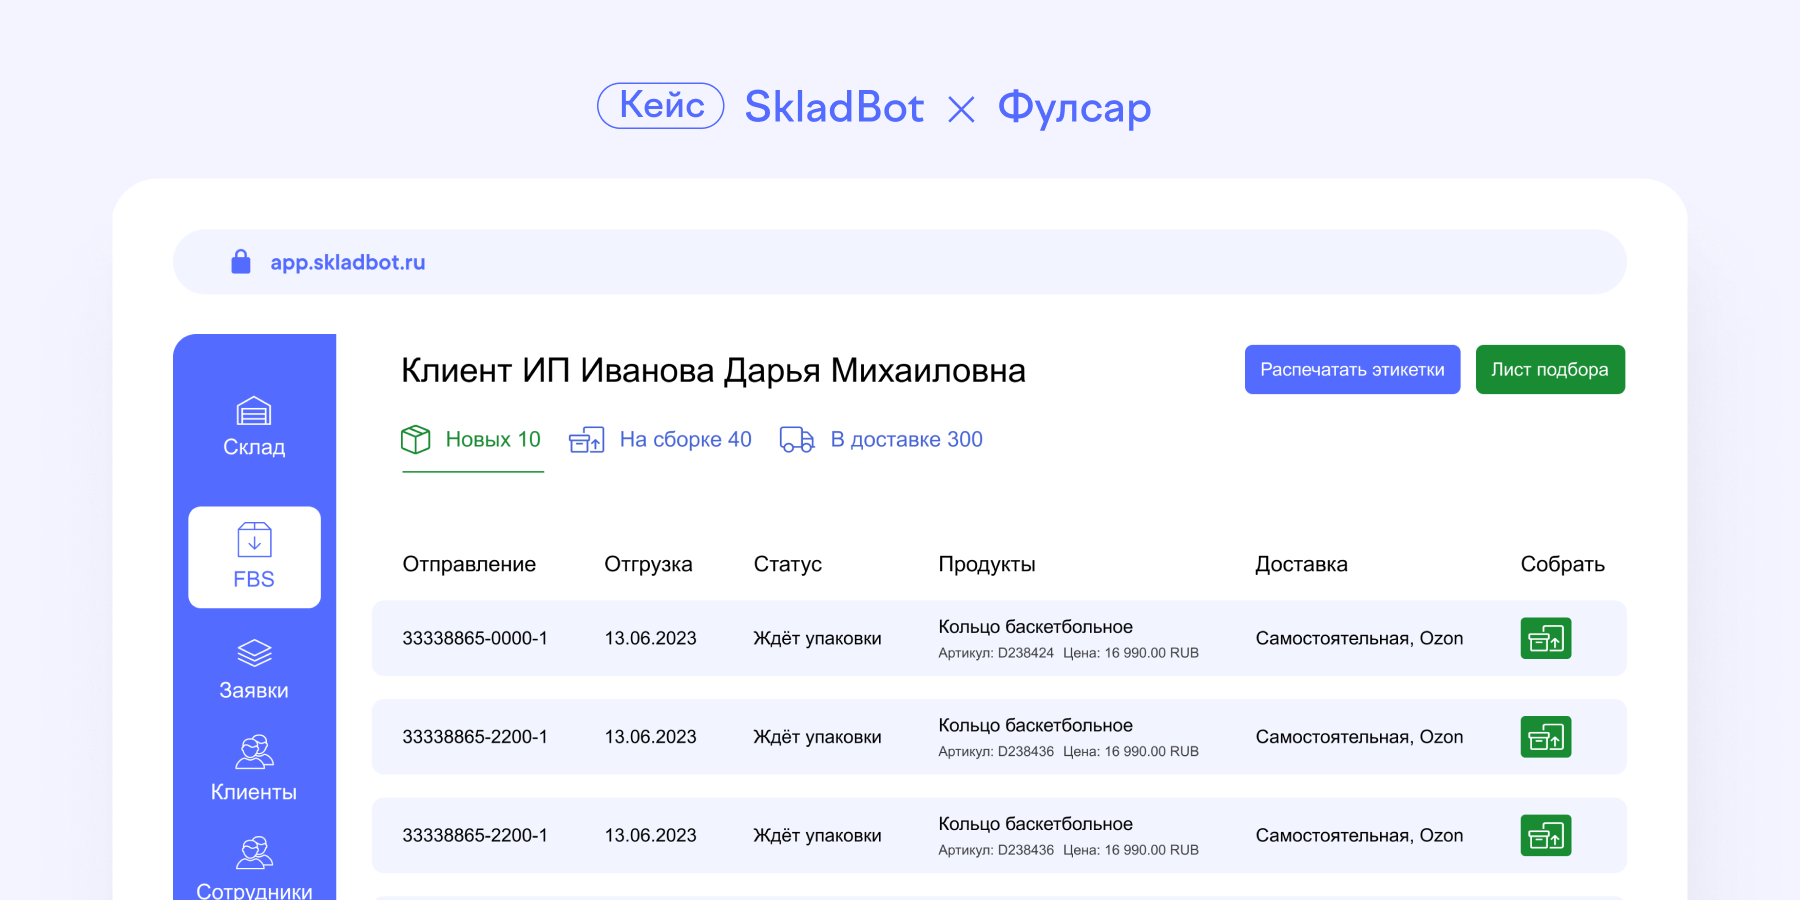Click the Отгрузка column header
Screen dimensions: 1800x900
point(648,564)
